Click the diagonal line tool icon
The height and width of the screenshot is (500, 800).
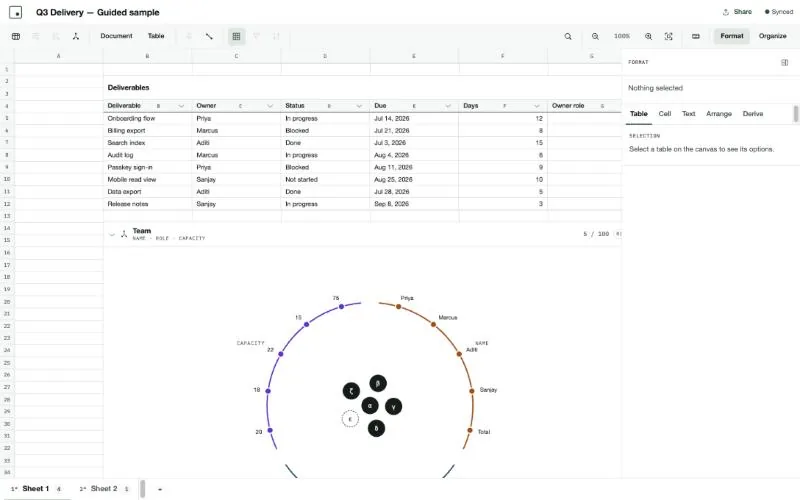point(209,36)
